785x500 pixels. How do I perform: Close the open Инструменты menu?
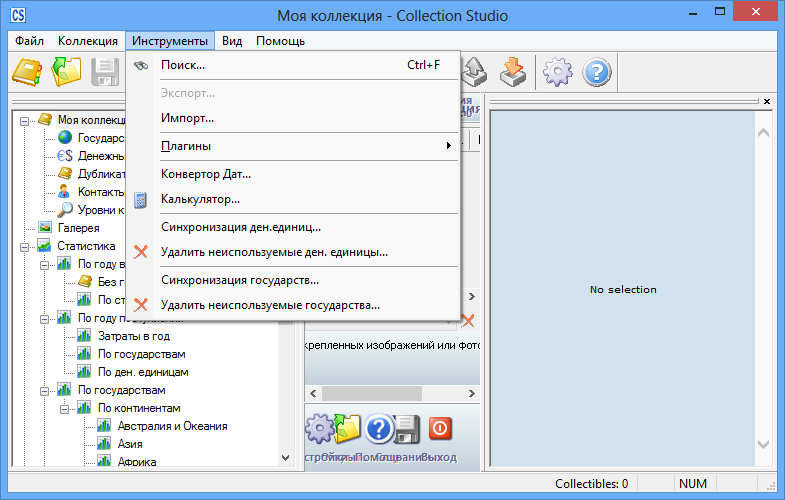click(x=170, y=41)
